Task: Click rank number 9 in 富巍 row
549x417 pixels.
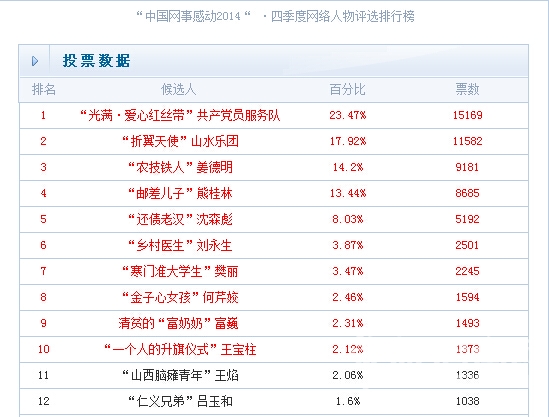Action: (x=43, y=323)
